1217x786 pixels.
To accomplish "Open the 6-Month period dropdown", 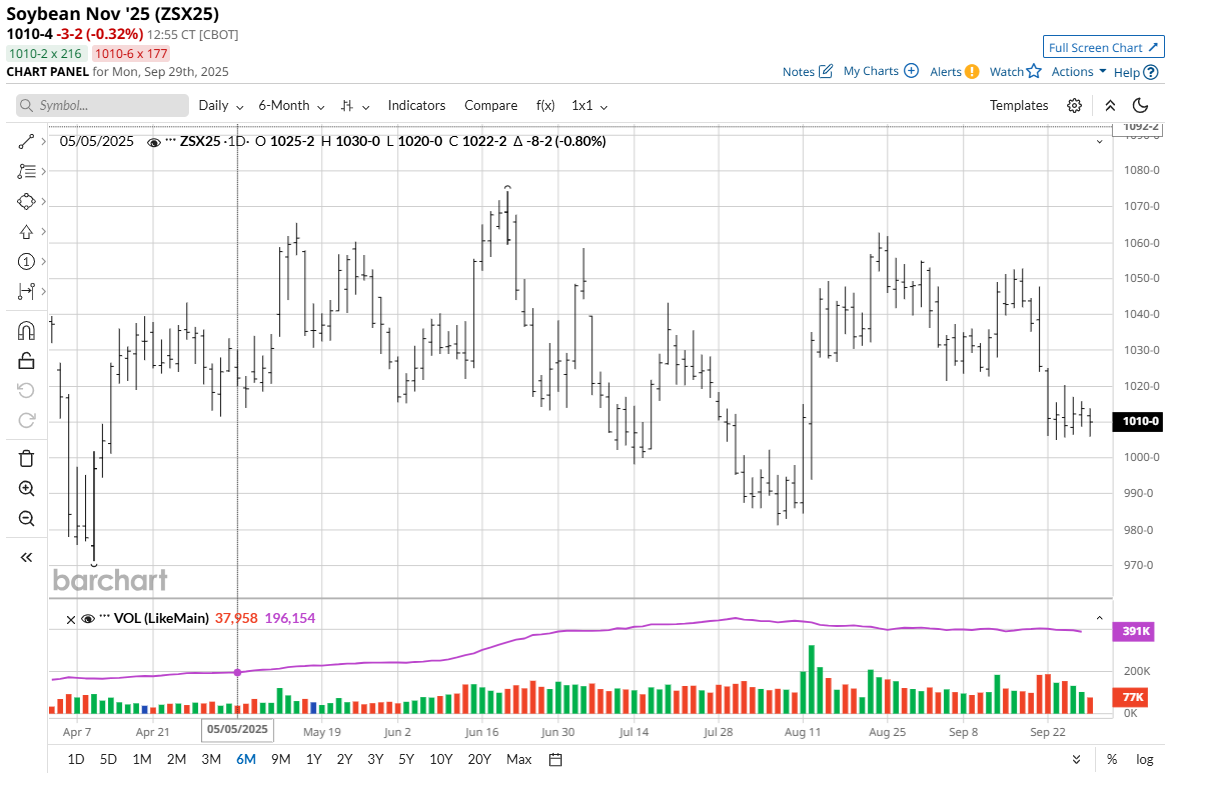I will click(x=291, y=105).
